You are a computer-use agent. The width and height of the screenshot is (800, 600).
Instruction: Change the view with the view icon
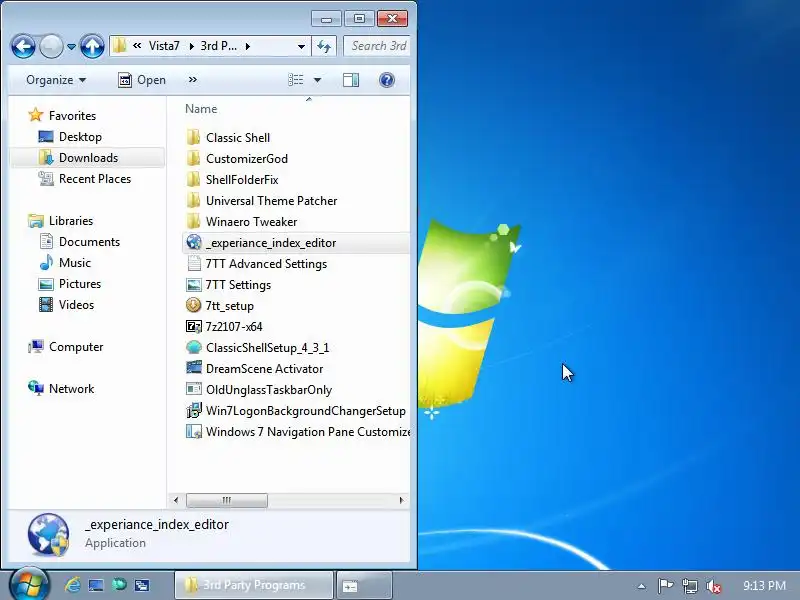coord(295,80)
